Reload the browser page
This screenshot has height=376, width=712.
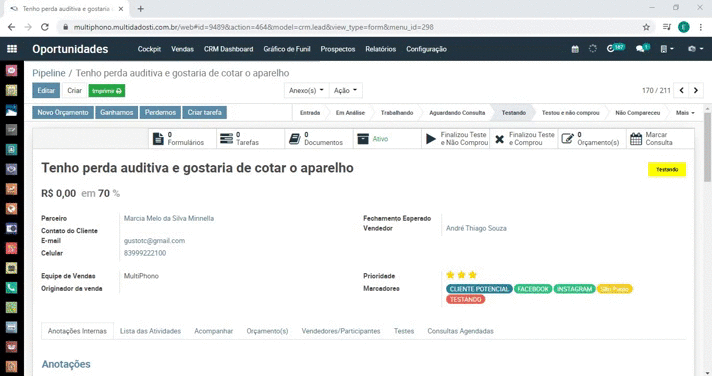[x=44, y=27]
